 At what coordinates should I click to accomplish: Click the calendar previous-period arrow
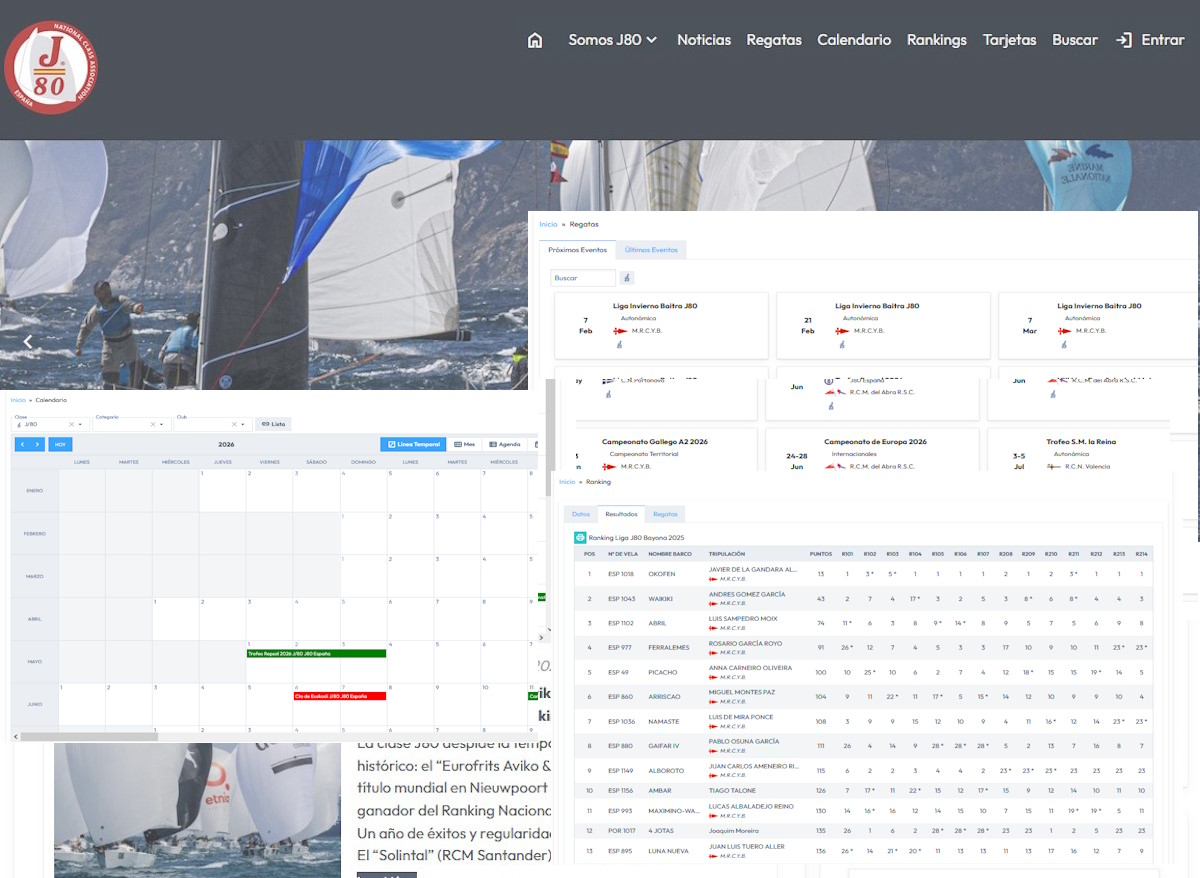tap(22, 444)
